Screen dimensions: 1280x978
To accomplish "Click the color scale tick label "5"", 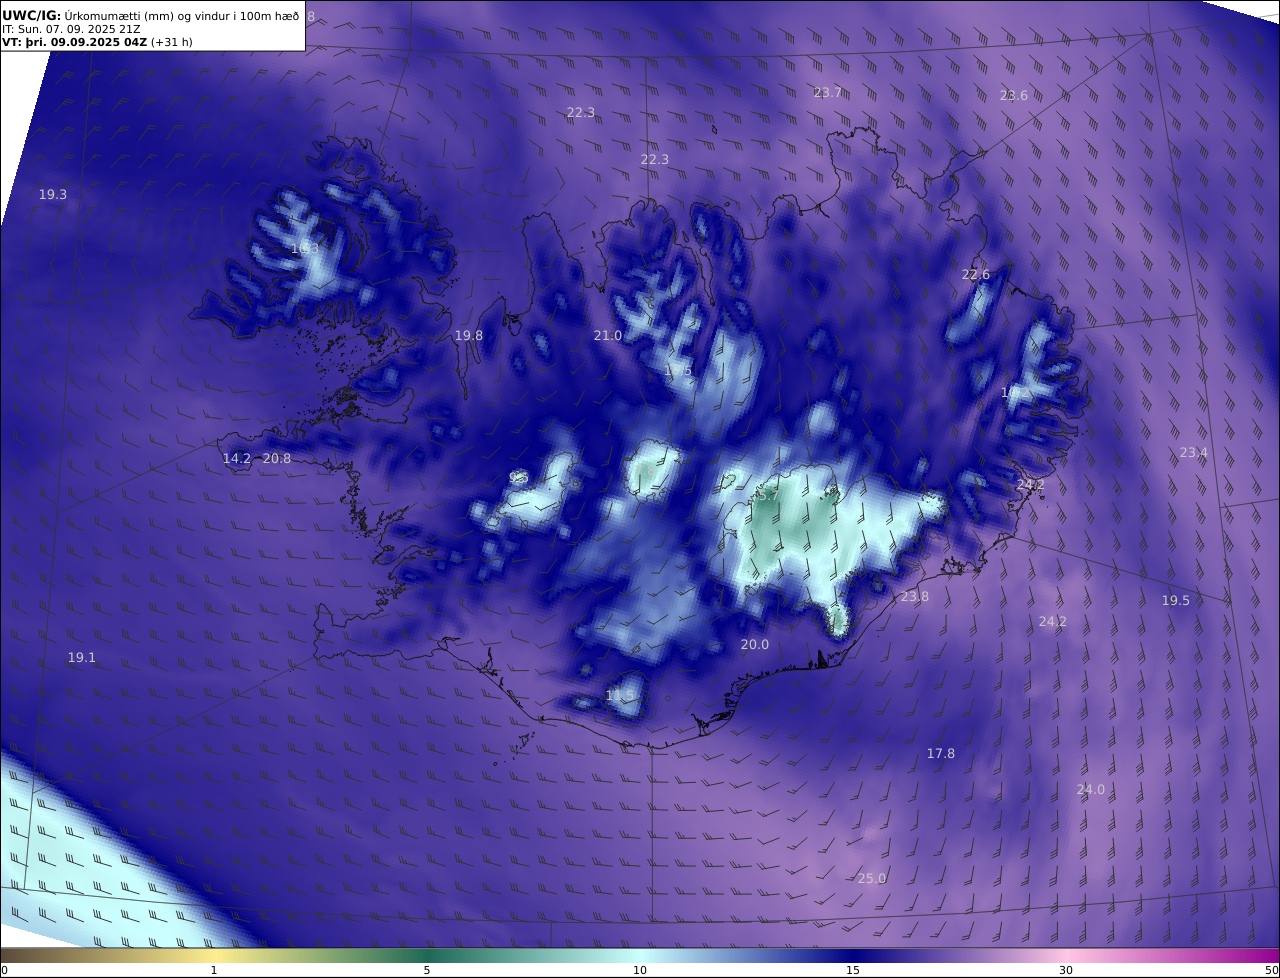I will point(427,970).
